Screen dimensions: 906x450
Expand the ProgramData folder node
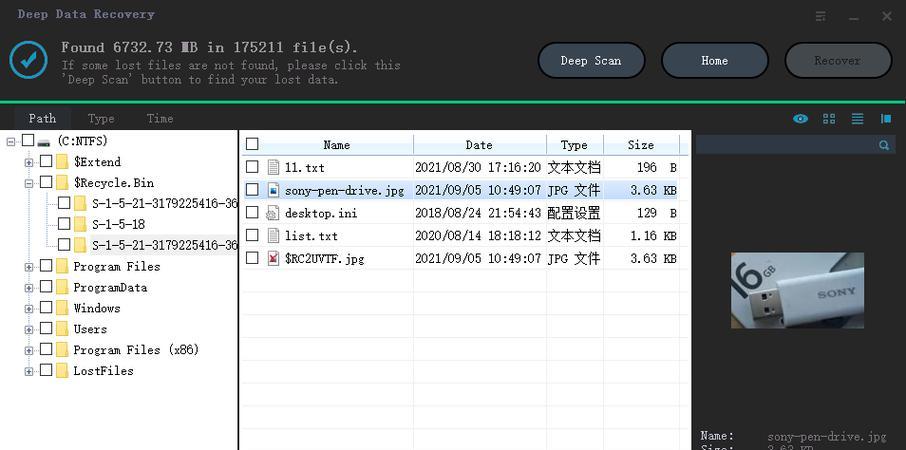pyautogui.click(x=29, y=288)
